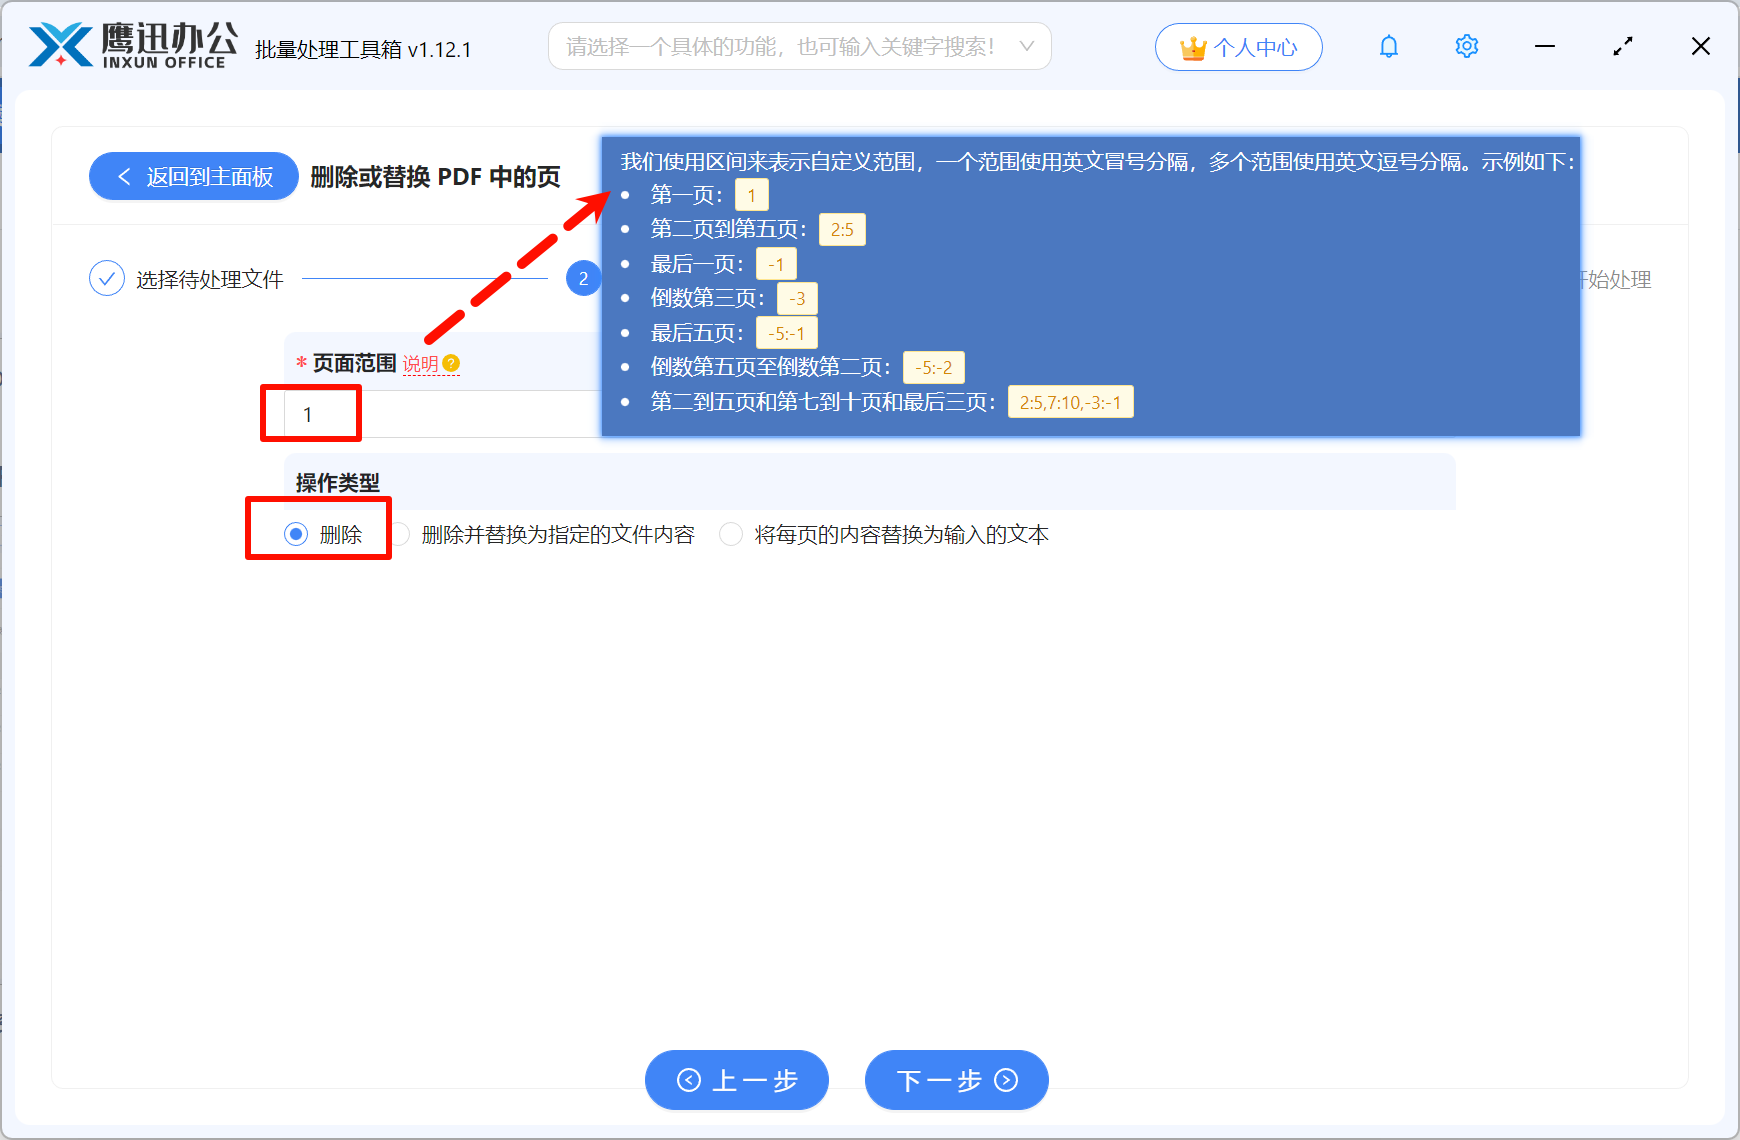The height and width of the screenshot is (1140, 1740).
Task: Select the 删除 radio button
Action: pos(295,534)
